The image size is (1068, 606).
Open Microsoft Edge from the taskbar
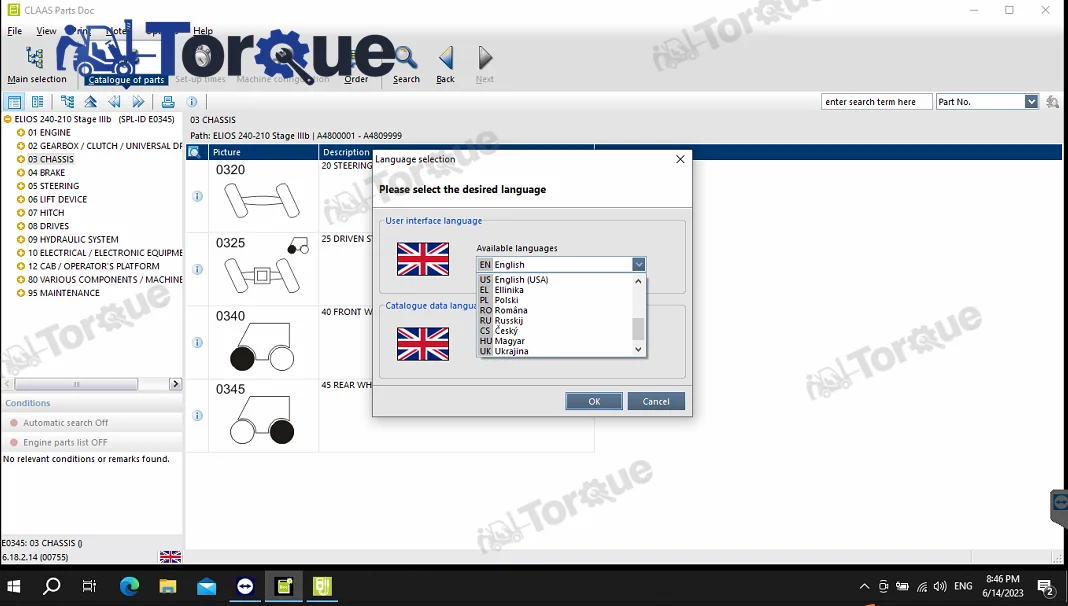[x=129, y=586]
